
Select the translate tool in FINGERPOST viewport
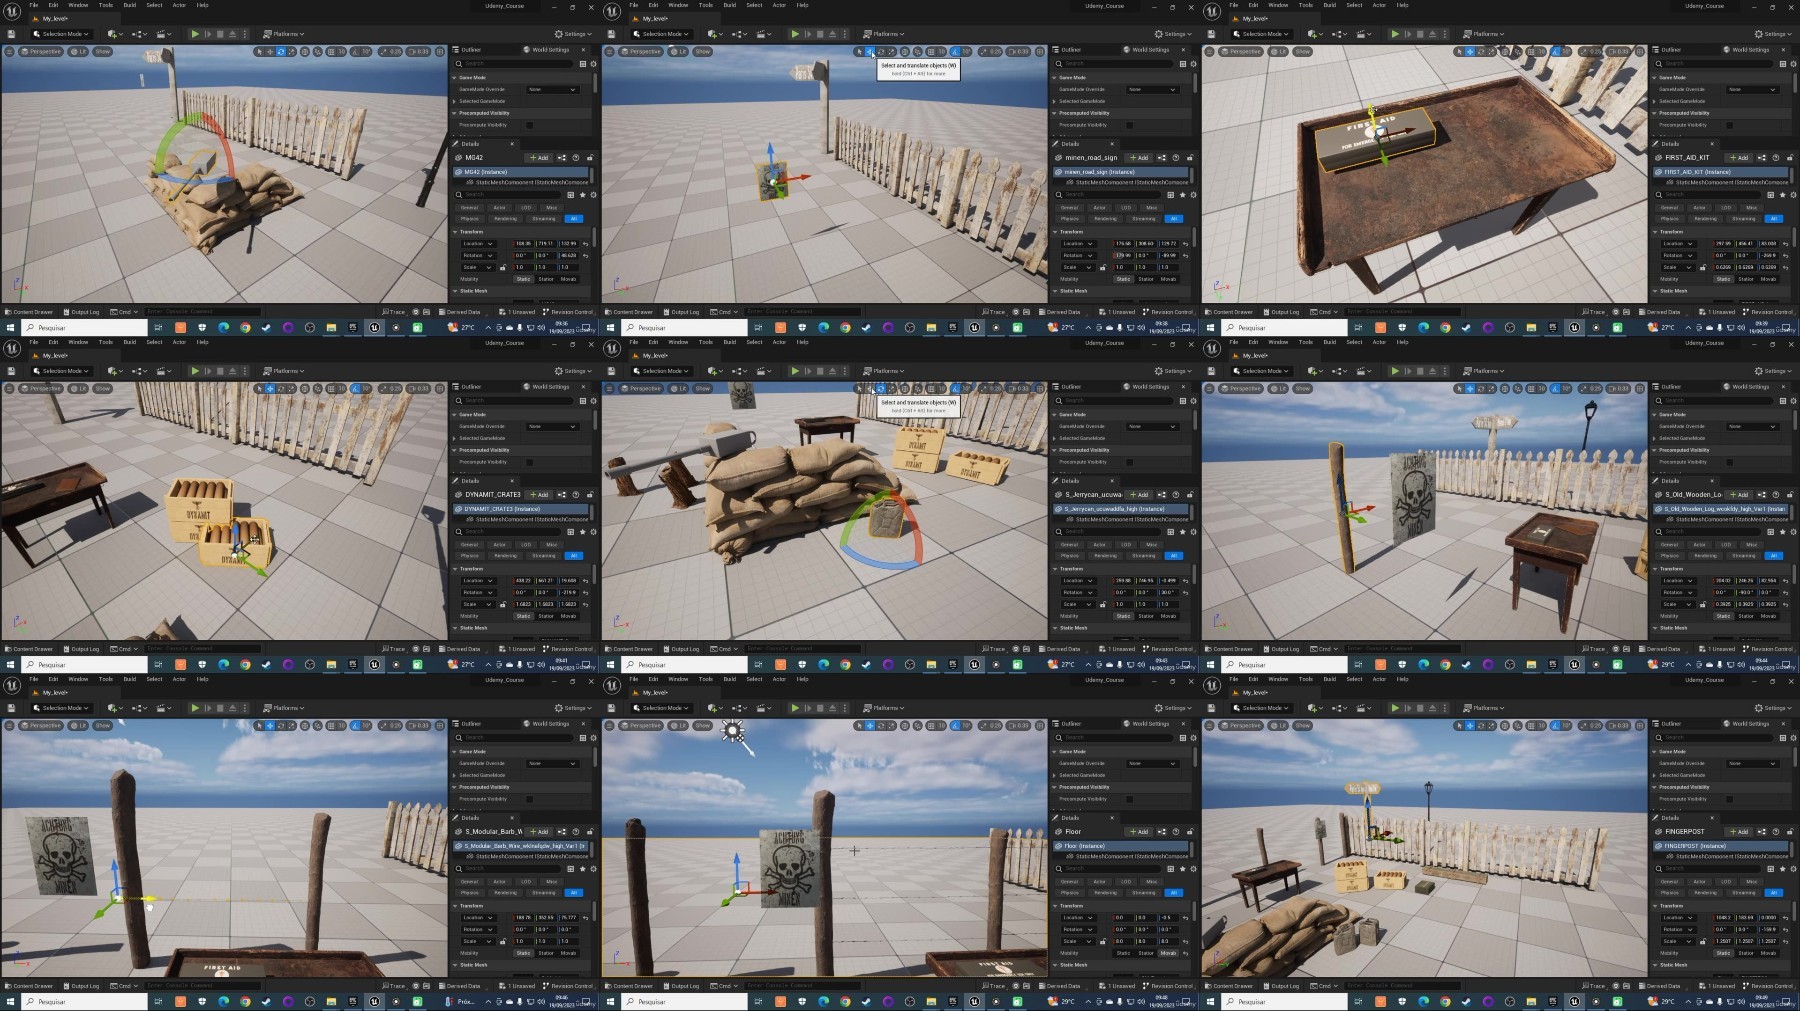pos(1470,725)
